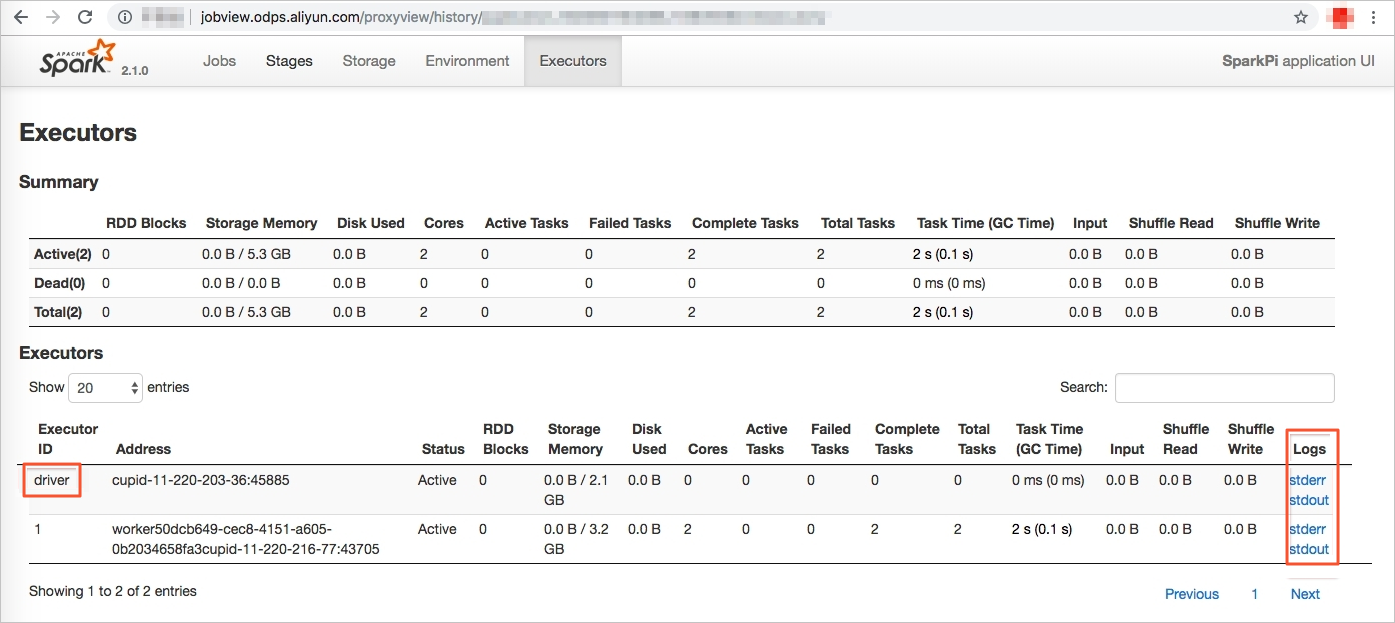Sort executors table by Input header
Screen dimensions: 1395x623
point(1127,449)
